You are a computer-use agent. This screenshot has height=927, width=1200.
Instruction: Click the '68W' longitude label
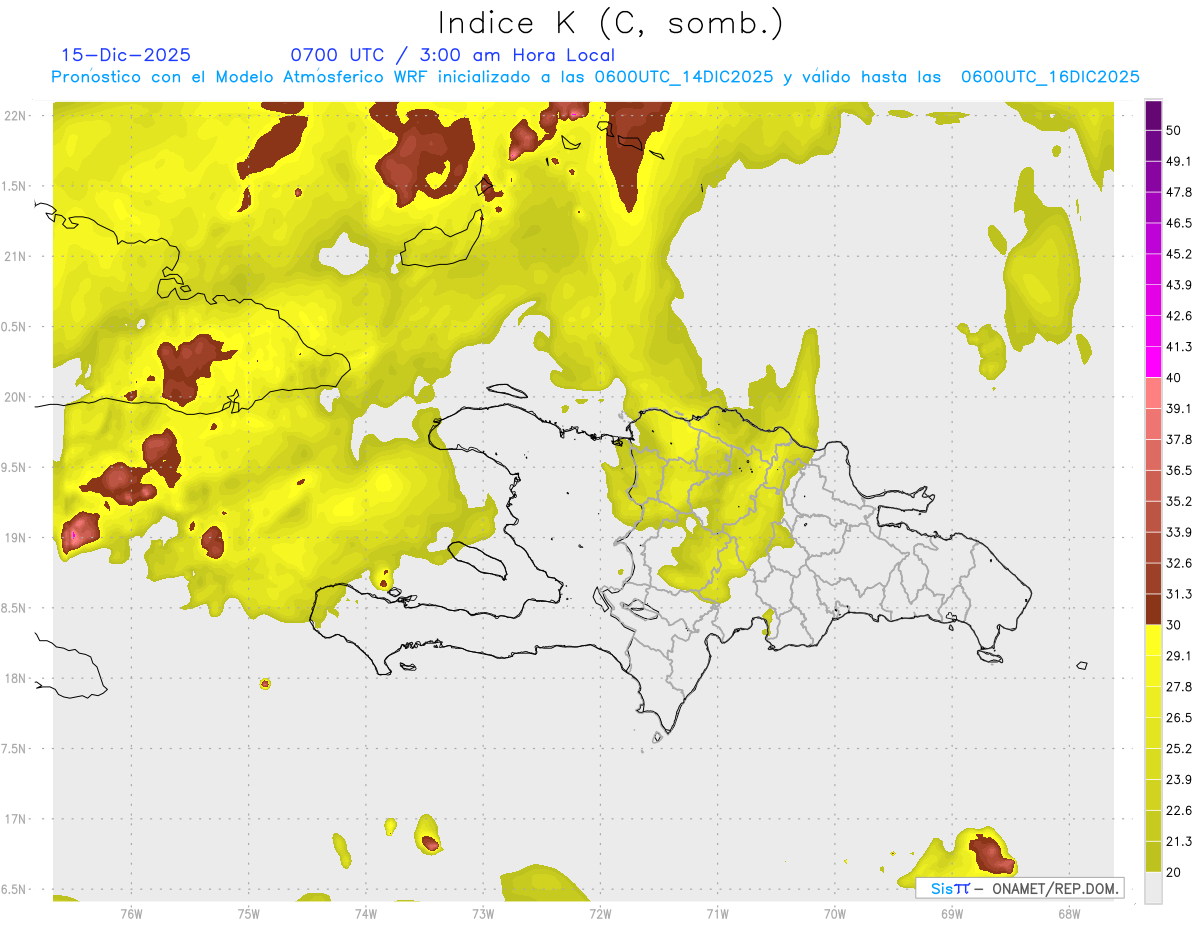coord(1069,913)
